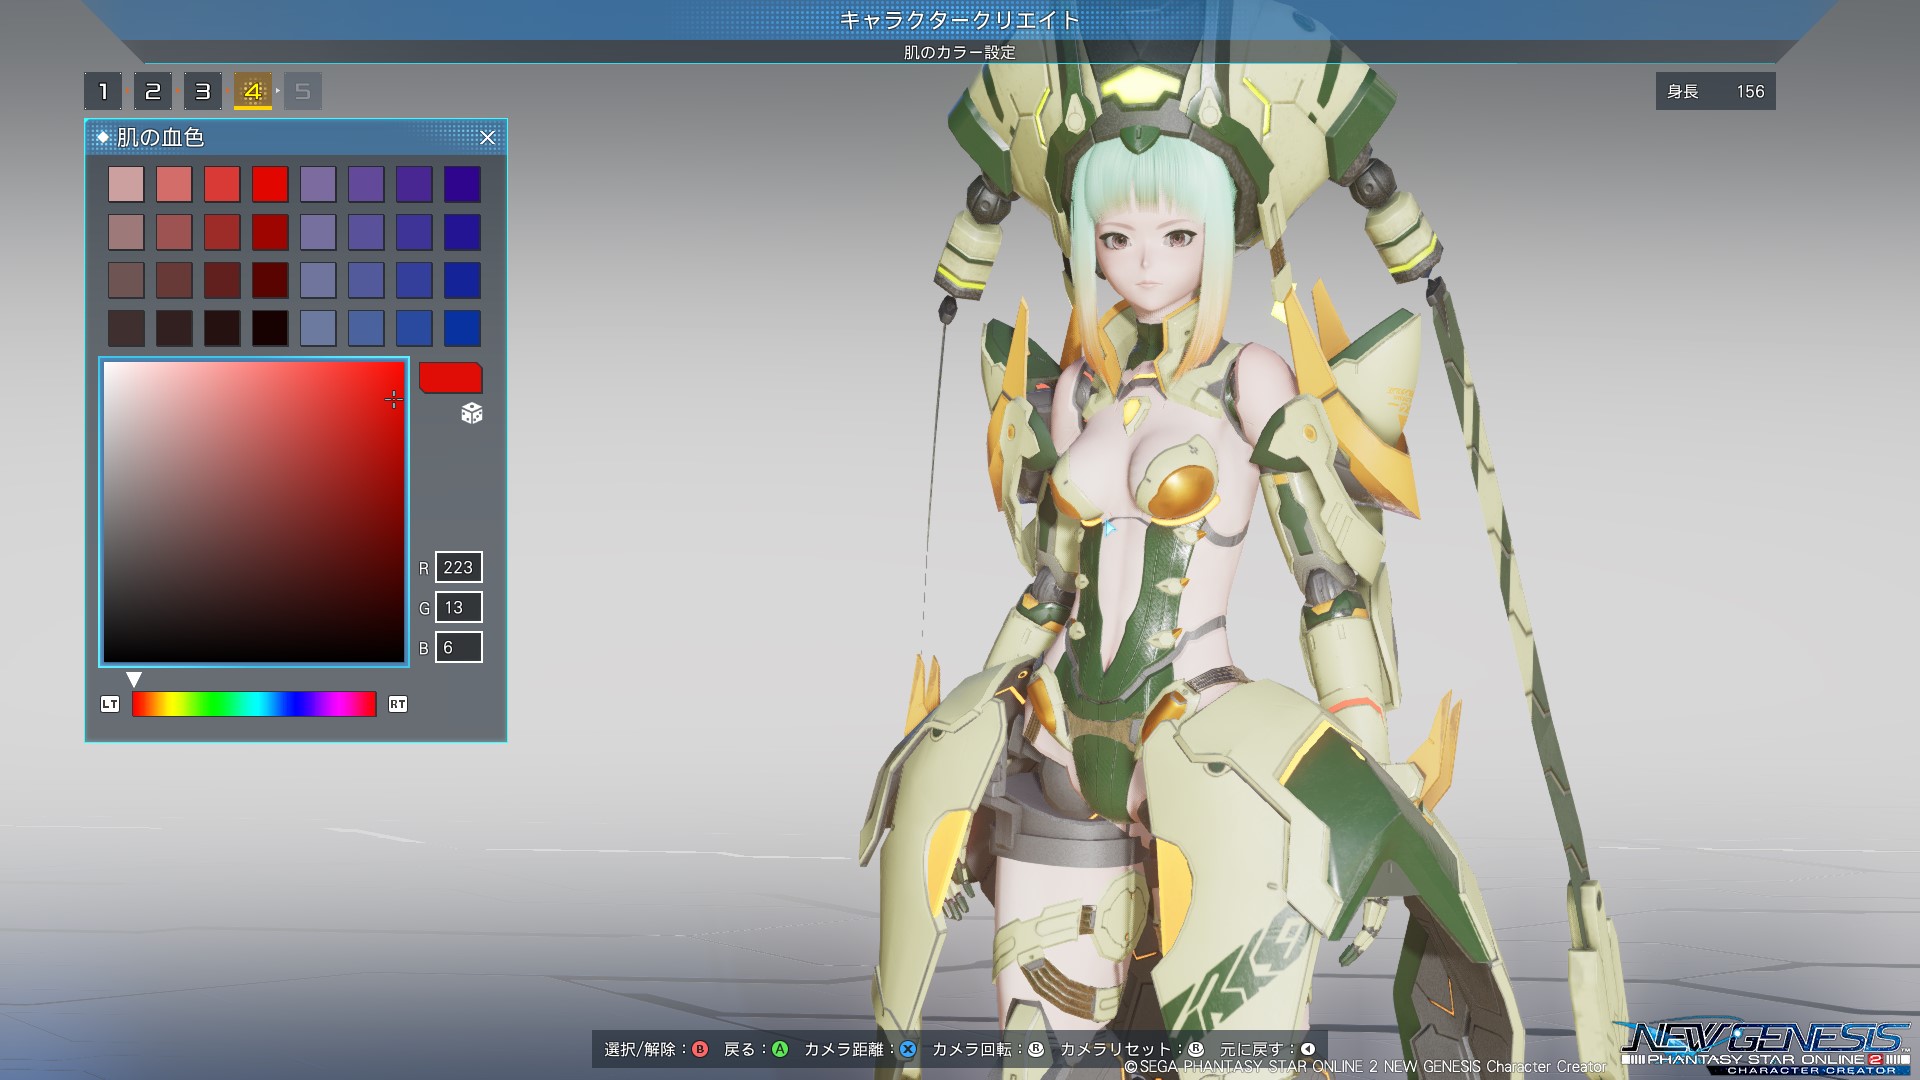The image size is (1920, 1080).
Task: Click the random color dice icon
Action: [x=472, y=413]
